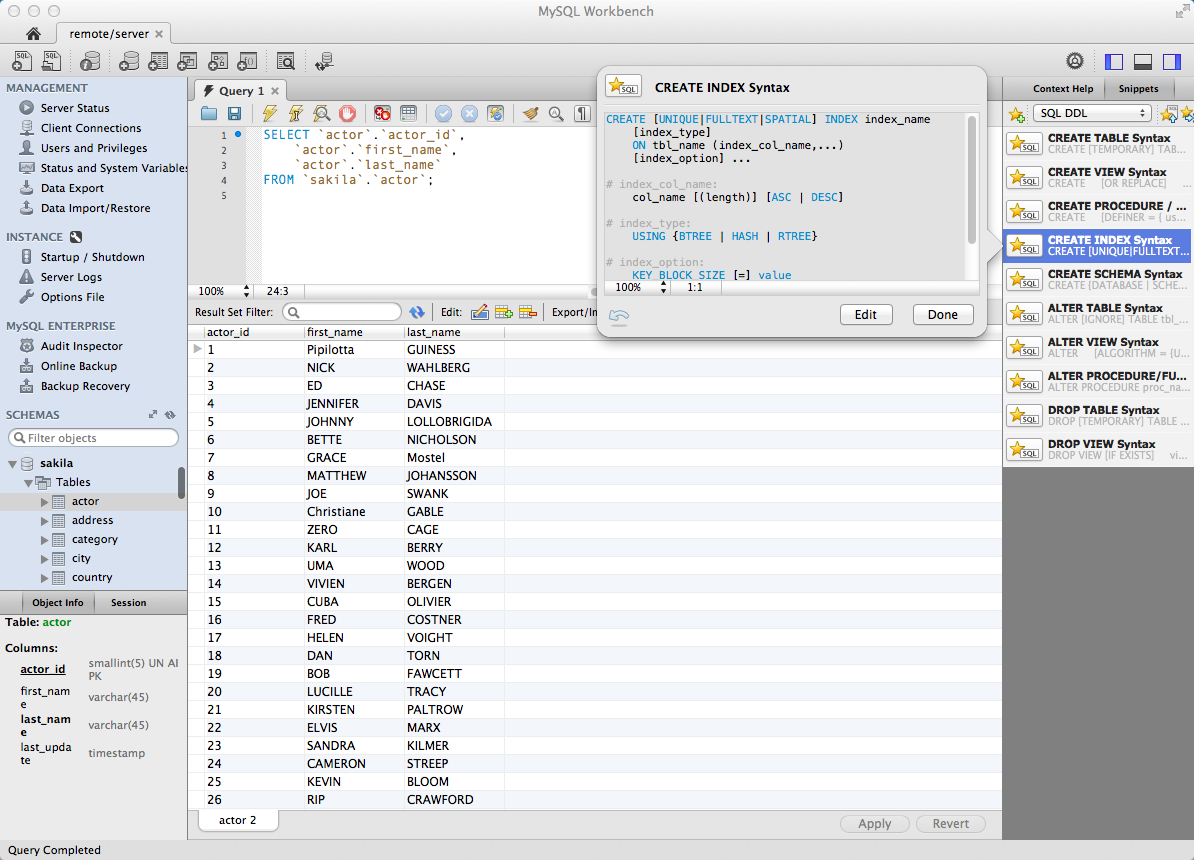The width and height of the screenshot is (1194, 860).
Task: Open the Server Logs panel
Action: click(68, 277)
